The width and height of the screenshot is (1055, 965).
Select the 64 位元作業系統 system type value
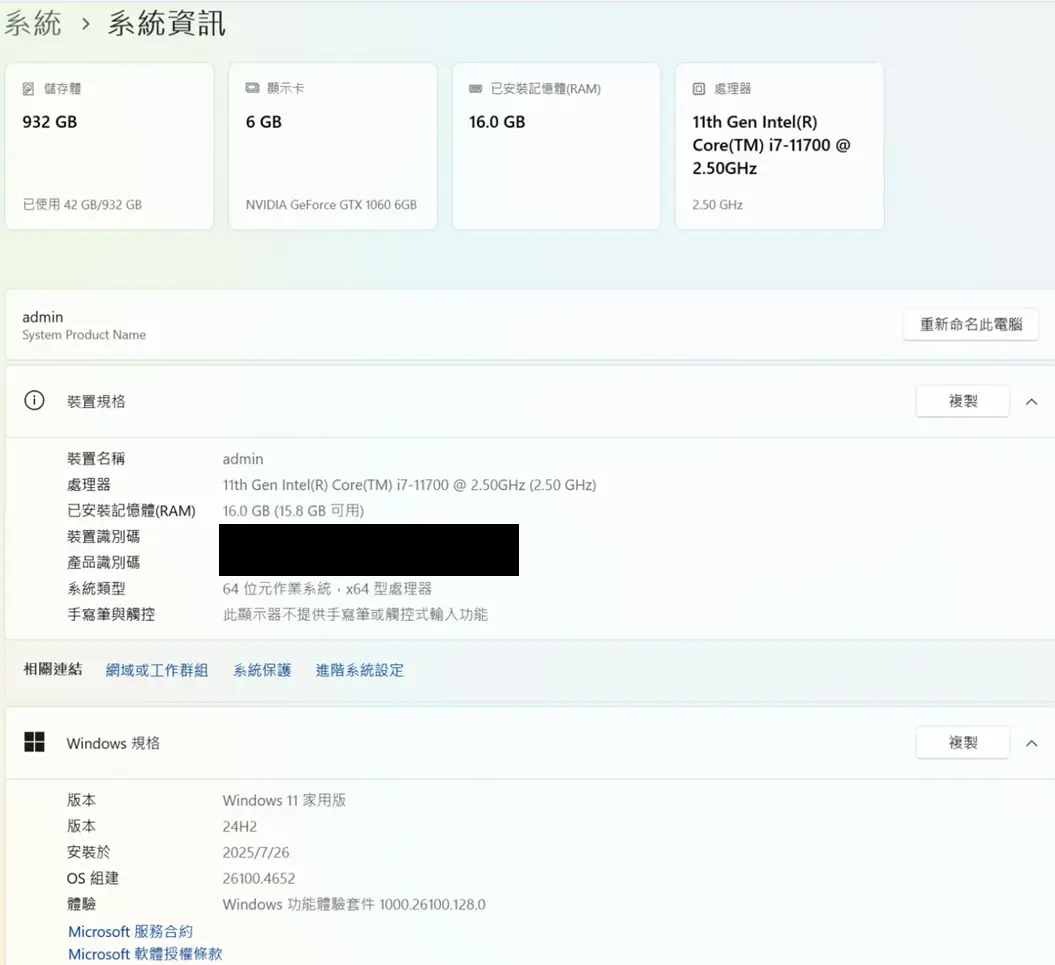(328, 589)
